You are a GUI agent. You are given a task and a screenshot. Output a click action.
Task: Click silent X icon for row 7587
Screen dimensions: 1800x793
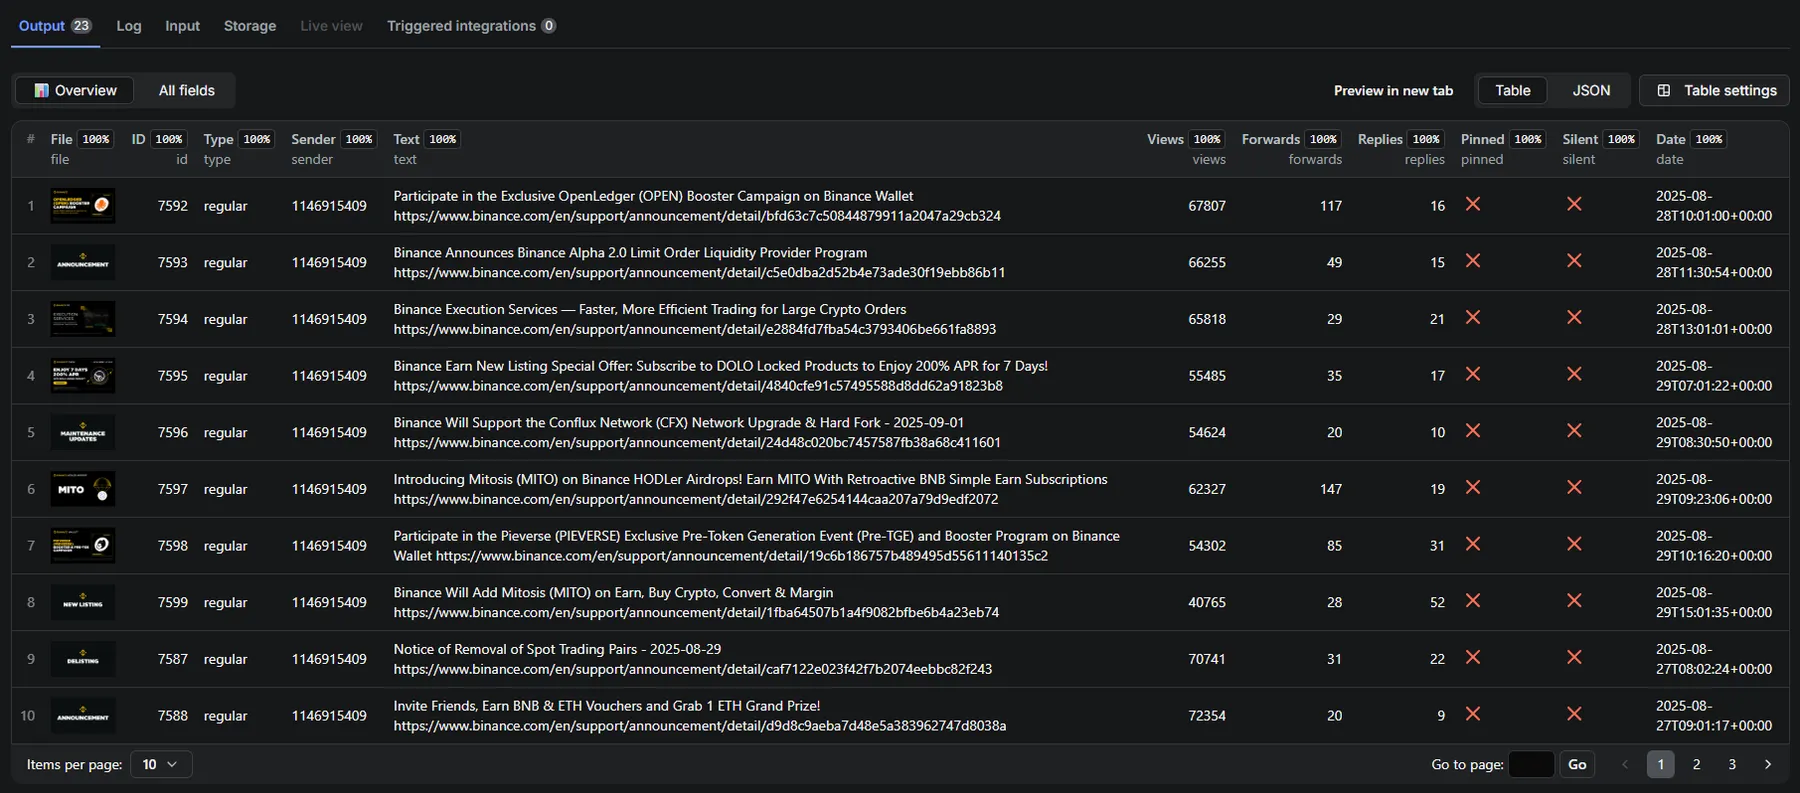point(1574,657)
